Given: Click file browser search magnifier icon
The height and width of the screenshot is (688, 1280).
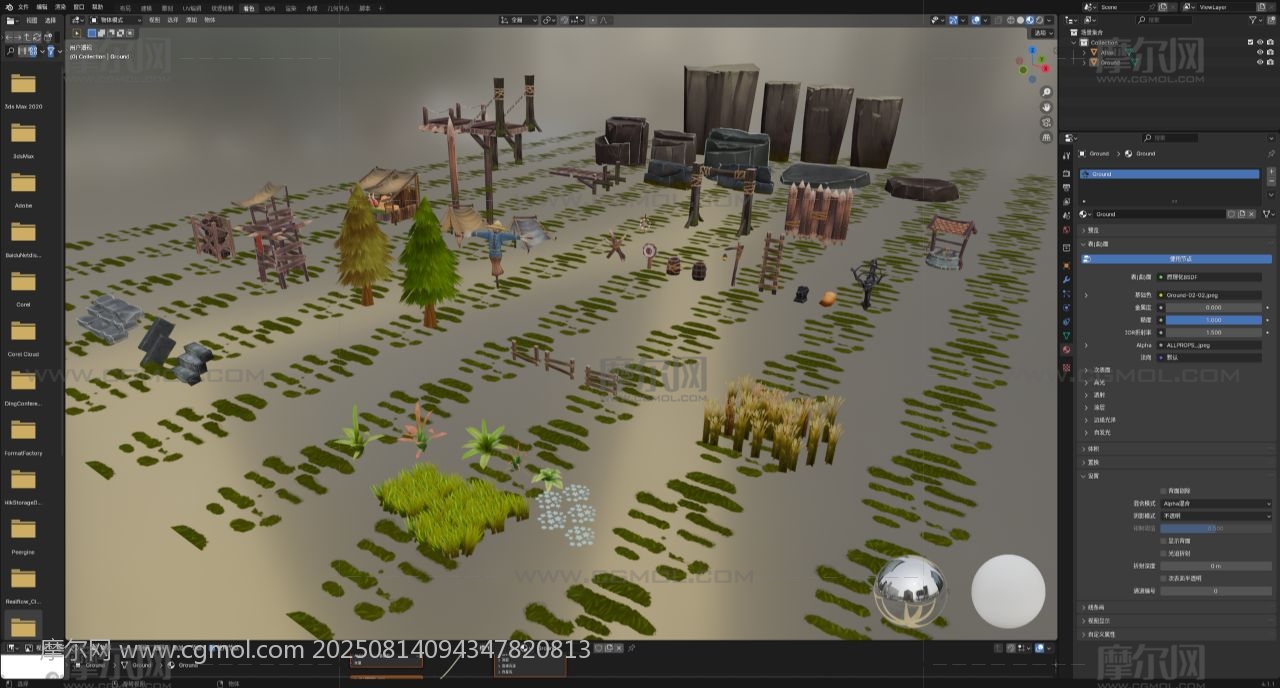Looking at the screenshot, I should (x=11, y=51).
